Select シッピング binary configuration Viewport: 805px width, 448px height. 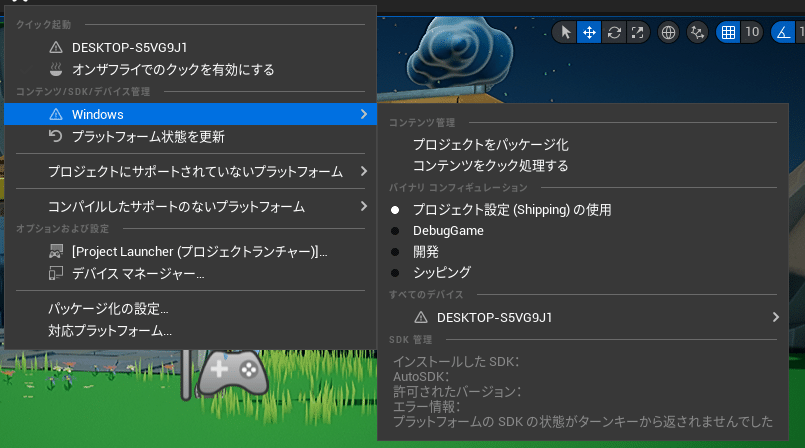pyautogui.click(x=583, y=272)
